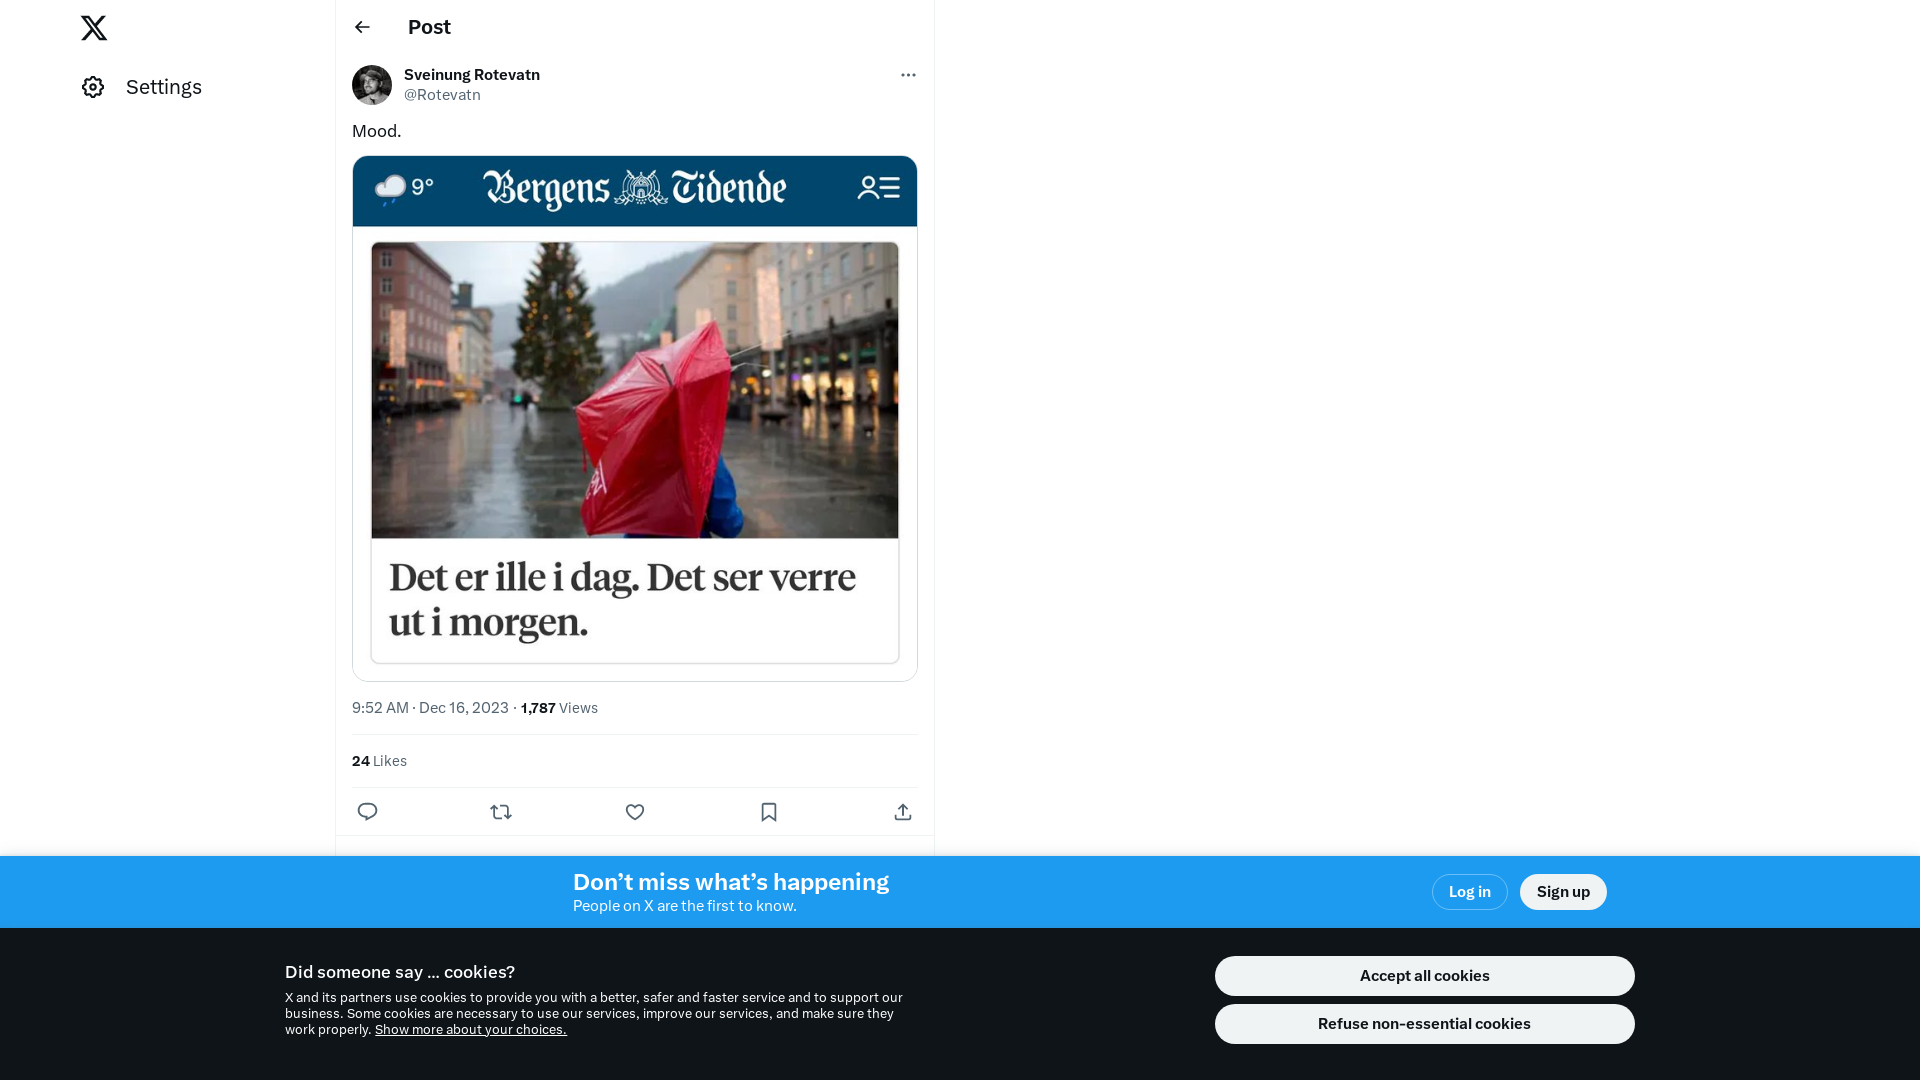Reply using the speech bubble icon
Image resolution: width=1920 pixels, height=1080 pixels.
(367, 812)
